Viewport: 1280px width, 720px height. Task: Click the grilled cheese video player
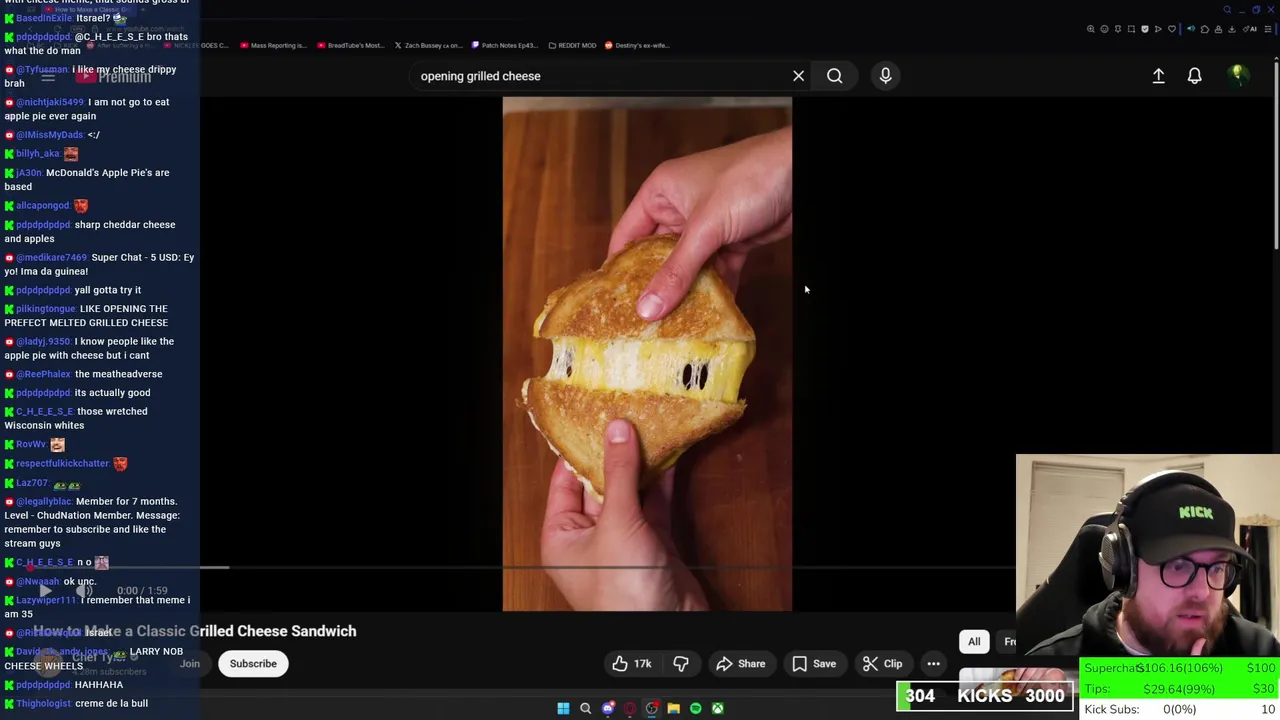pyautogui.click(x=647, y=353)
